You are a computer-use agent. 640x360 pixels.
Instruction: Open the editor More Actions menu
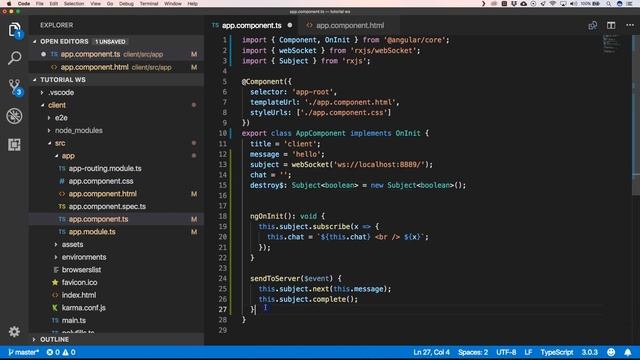[630, 25]
